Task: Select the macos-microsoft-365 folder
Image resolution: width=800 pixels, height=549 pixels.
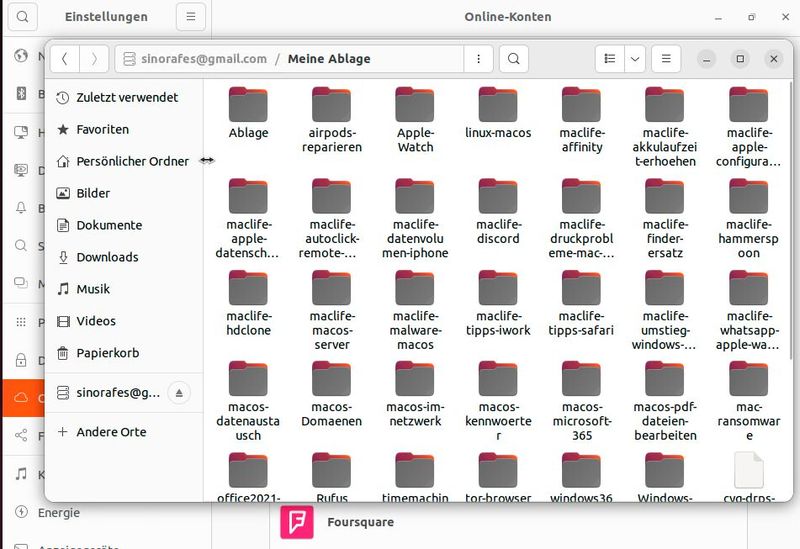Action: 582,401
